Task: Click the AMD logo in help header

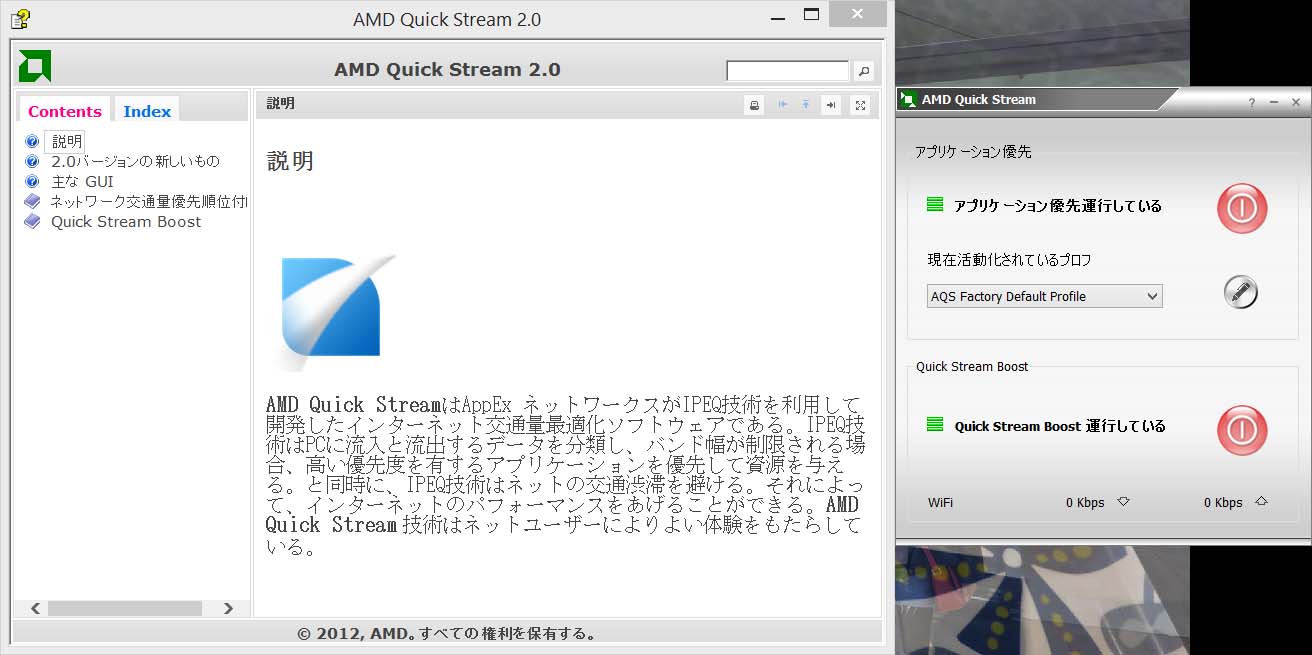Action: (35, 66)
